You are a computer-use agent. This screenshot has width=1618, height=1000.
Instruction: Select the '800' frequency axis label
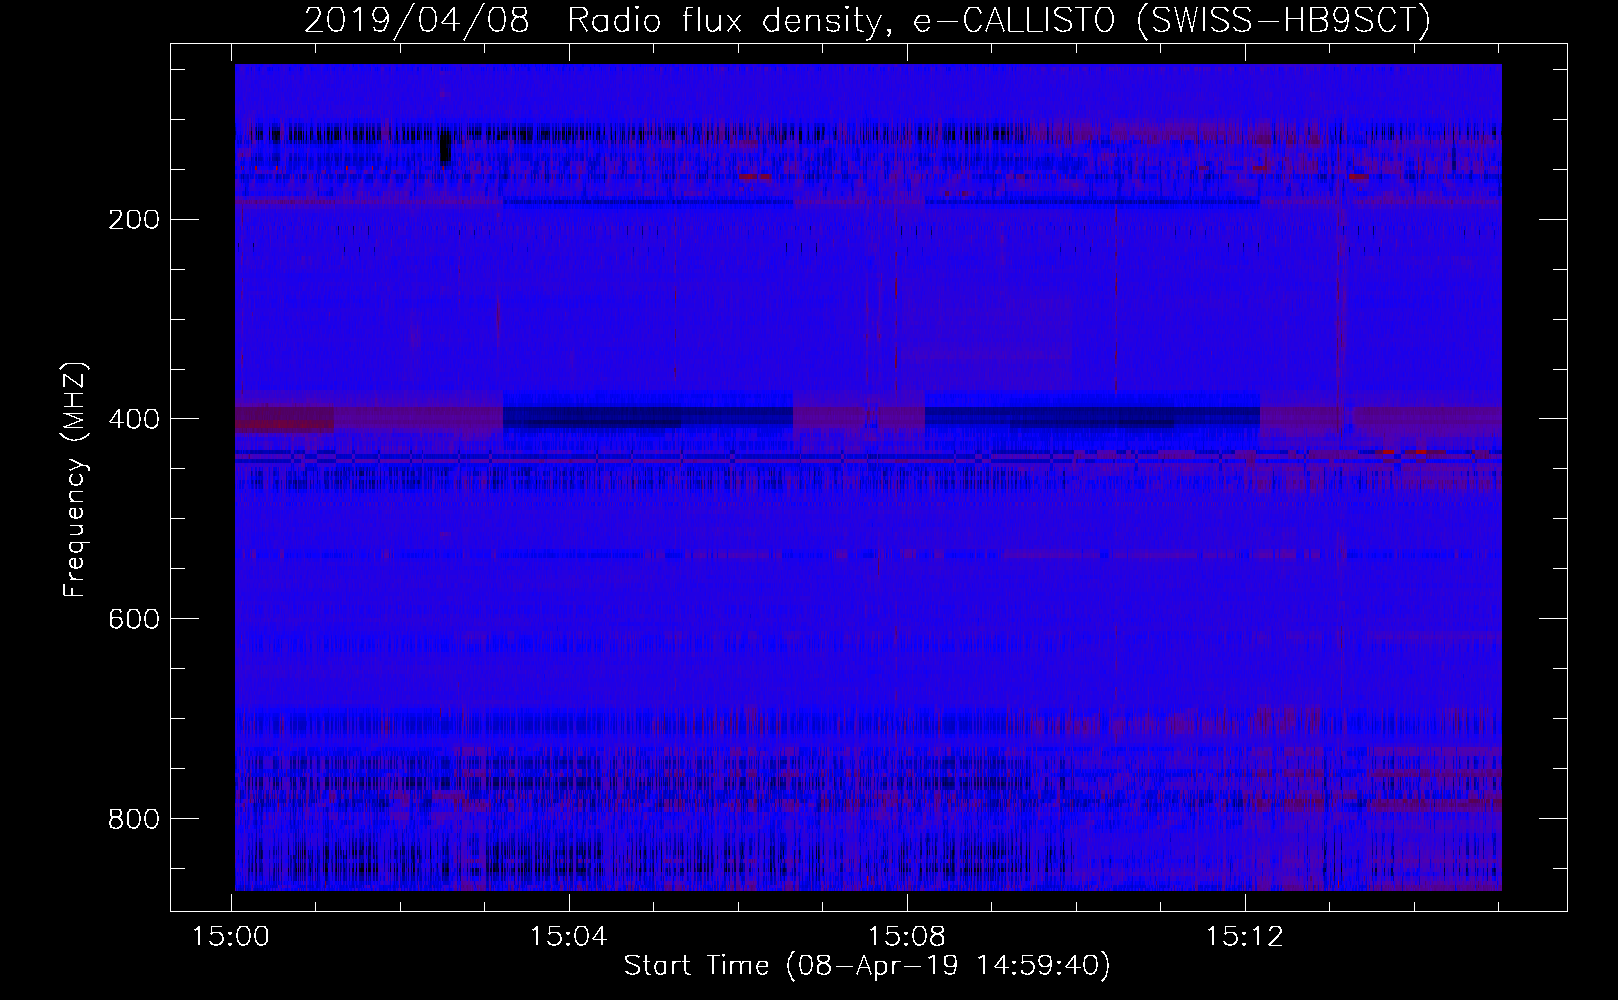pos(133,819)
